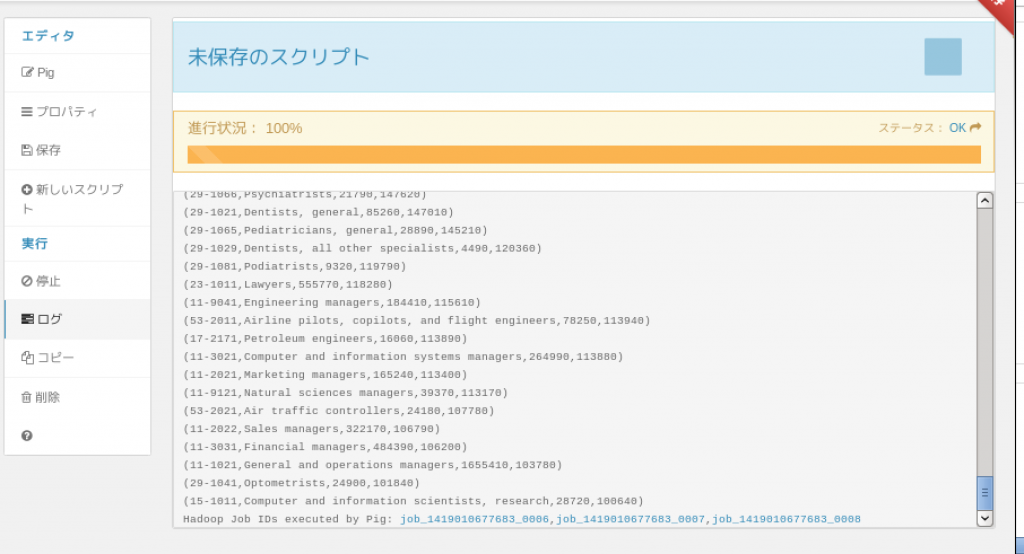Open job_1419010677683_0006 link

(475, 519)
